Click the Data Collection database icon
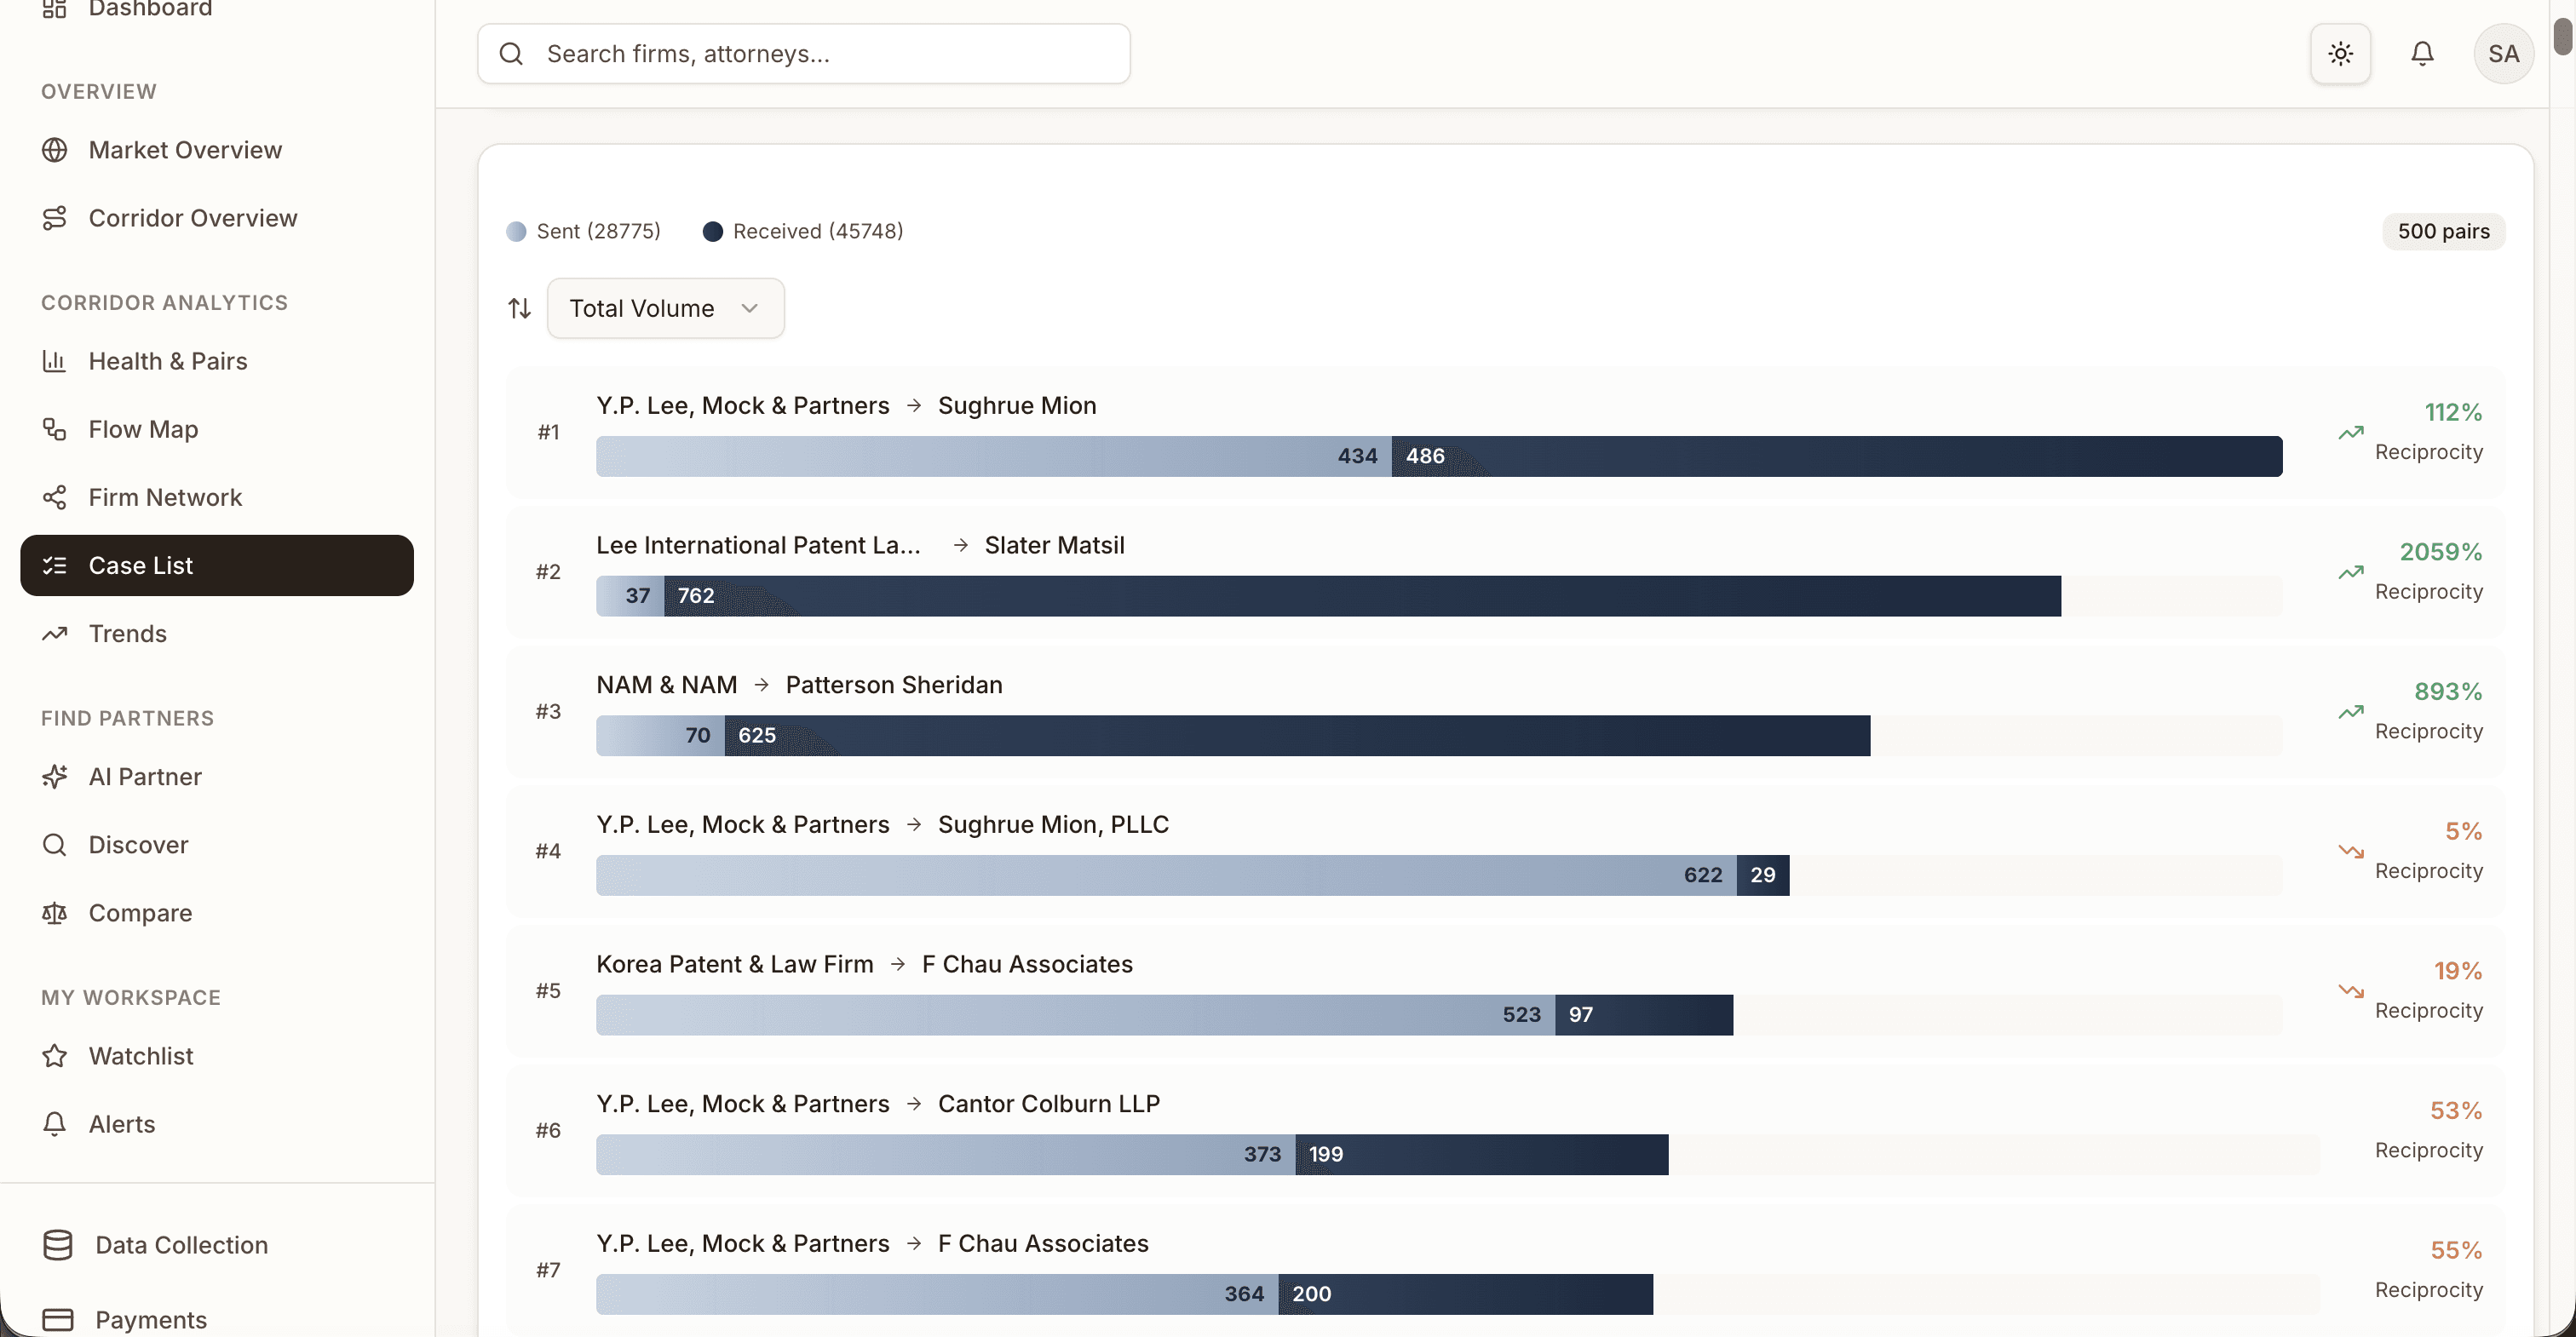 click(x=58, y=1244)
